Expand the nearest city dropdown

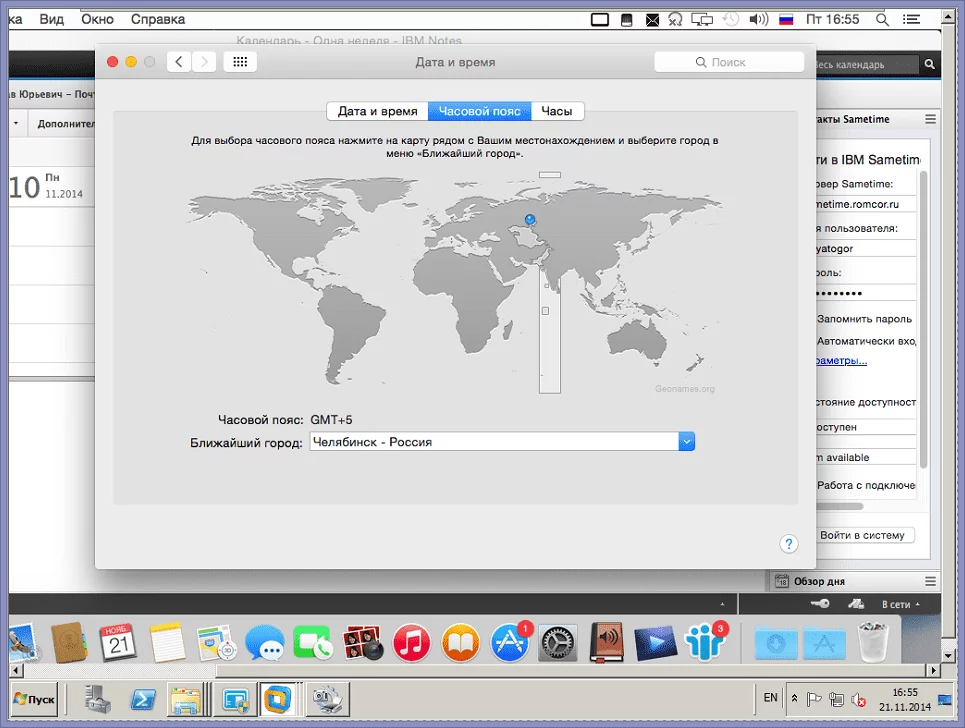point(686,442)
